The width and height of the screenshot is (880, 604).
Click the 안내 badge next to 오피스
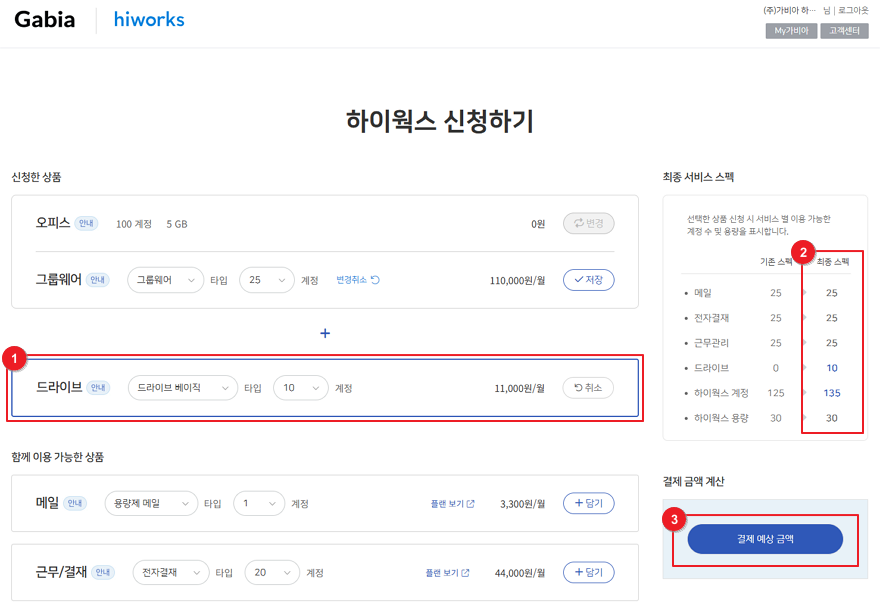coord(87,223)
